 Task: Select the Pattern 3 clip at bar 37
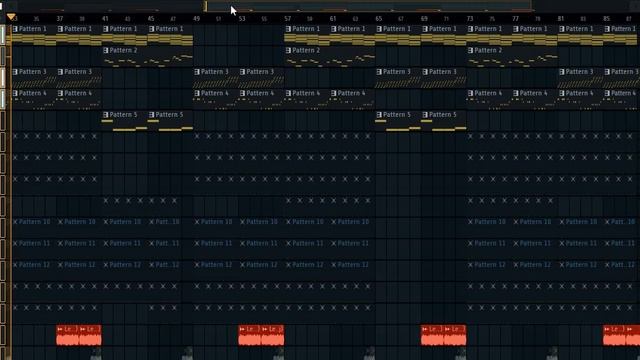(x=79, y=78)
